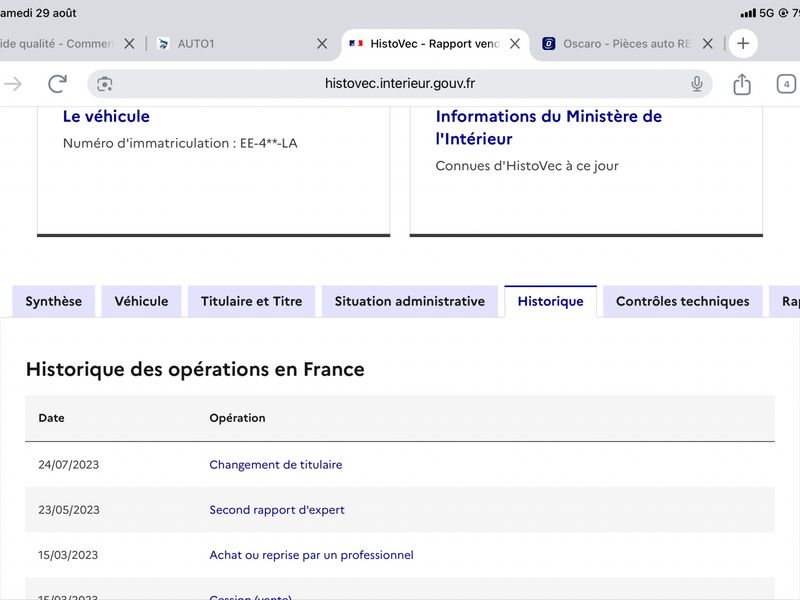
Task: Tap the address bar histovec.interieur.gouv.fr
Action: (399, 84)
